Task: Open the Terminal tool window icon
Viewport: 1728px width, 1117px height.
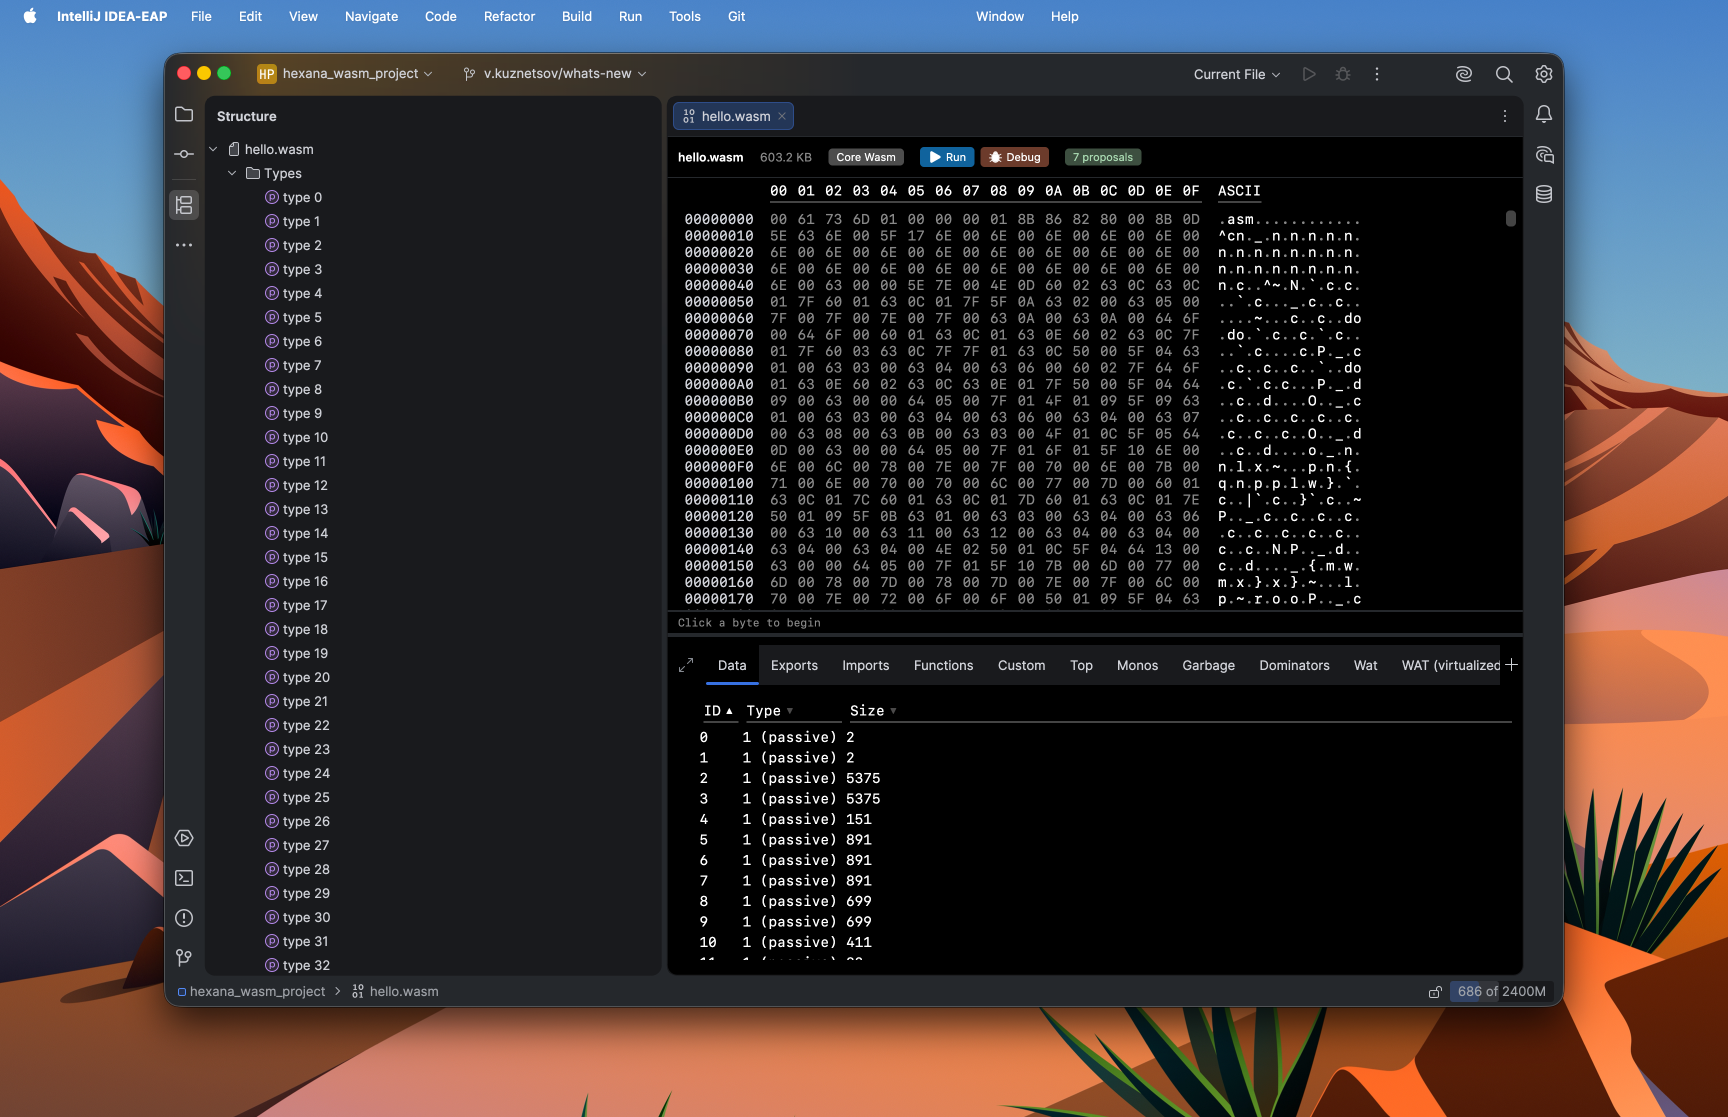Action: click(x=184, y=878)
